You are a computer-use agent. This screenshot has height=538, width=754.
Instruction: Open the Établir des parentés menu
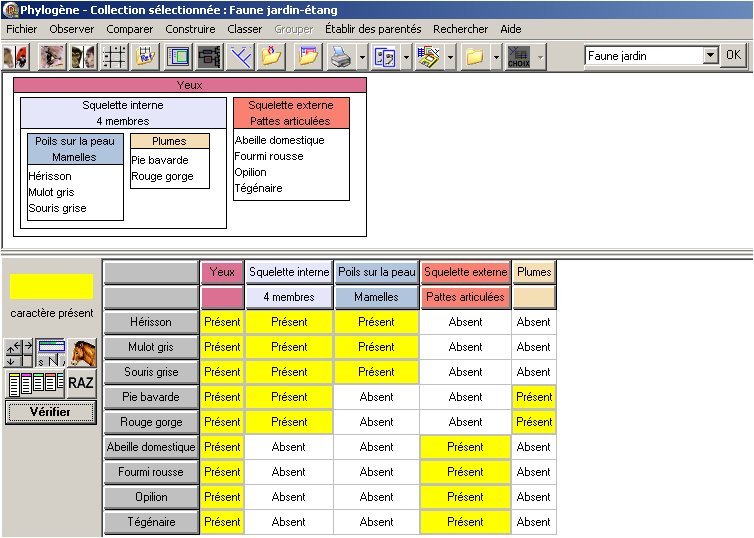pos(372,29)
